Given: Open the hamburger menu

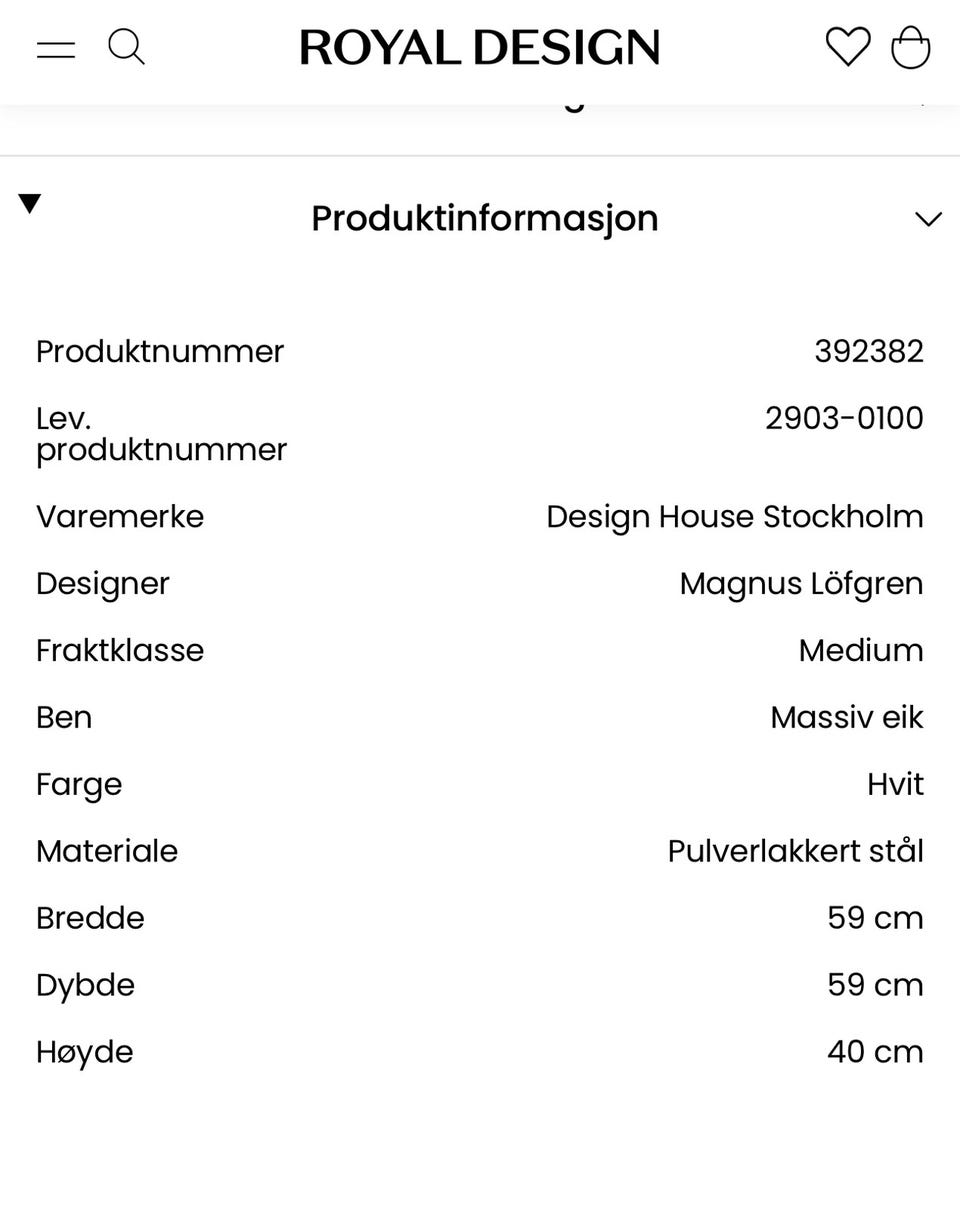Looking at the screenshot, I should 56,48.
